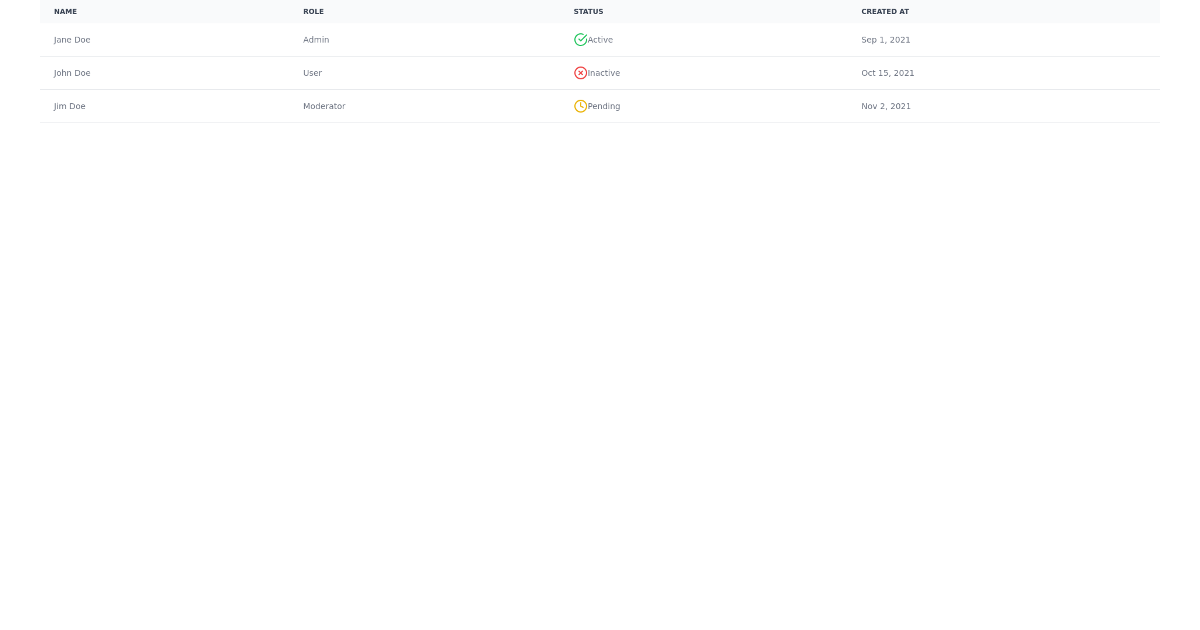The width and height of the screenshot is (1200, 630).
Task: Click the name John Doe
Action: pyautogui.click(x=71, y=72)
